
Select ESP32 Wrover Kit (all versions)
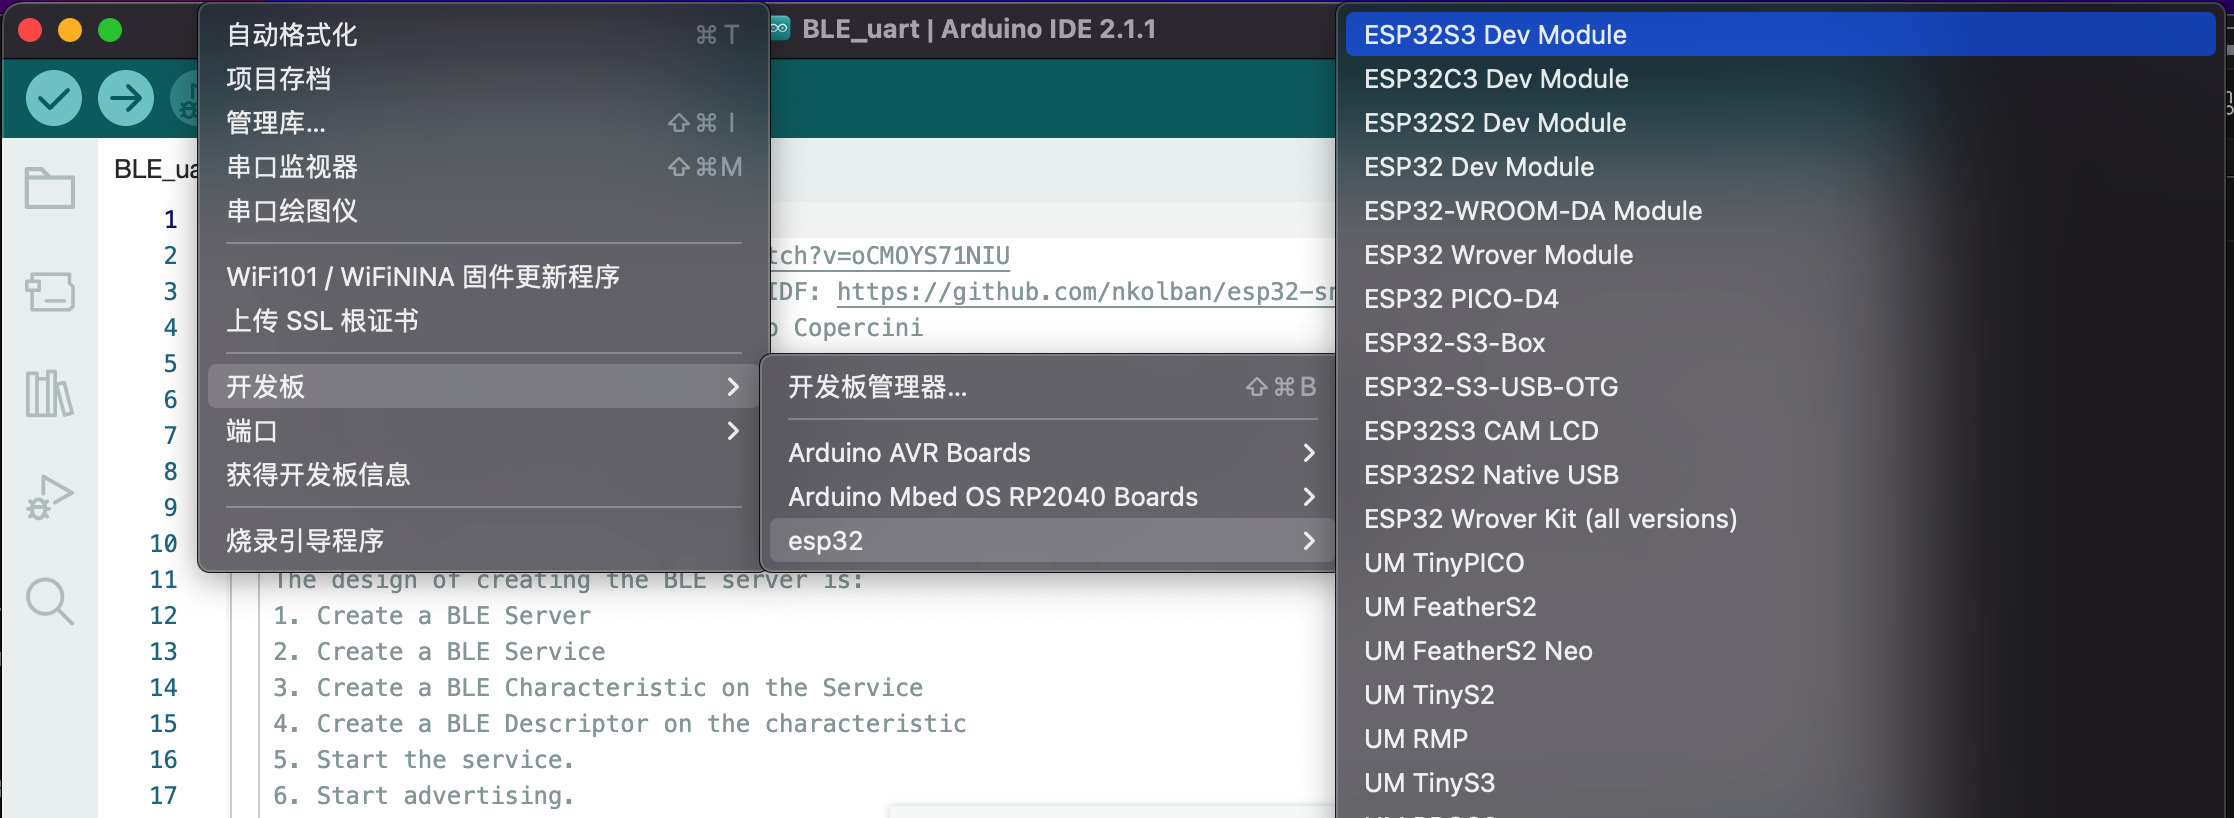[1780, 519]
